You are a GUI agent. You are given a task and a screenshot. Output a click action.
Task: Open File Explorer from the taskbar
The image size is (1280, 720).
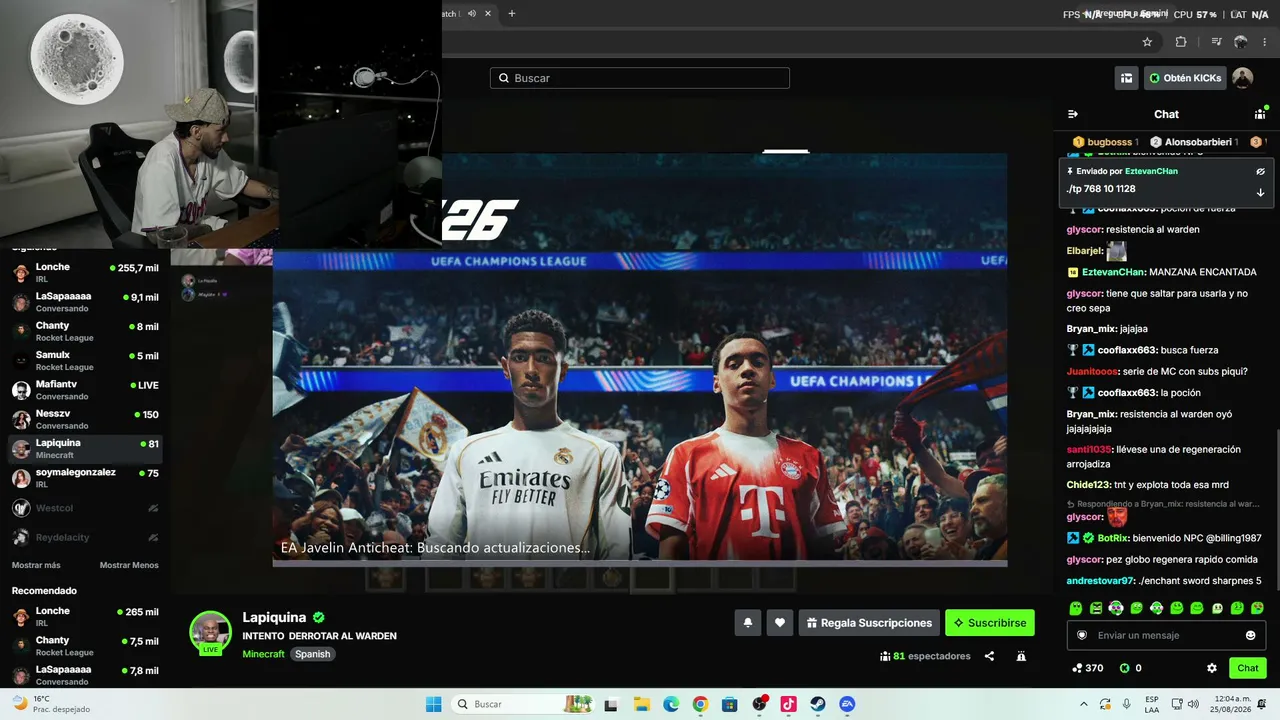(641, 704)
